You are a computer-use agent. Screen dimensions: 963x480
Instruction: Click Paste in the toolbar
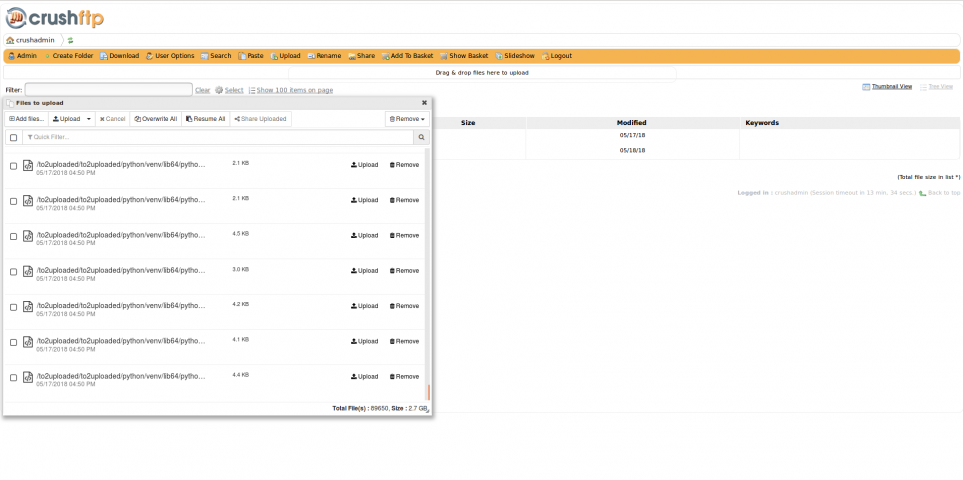point(251,56)
